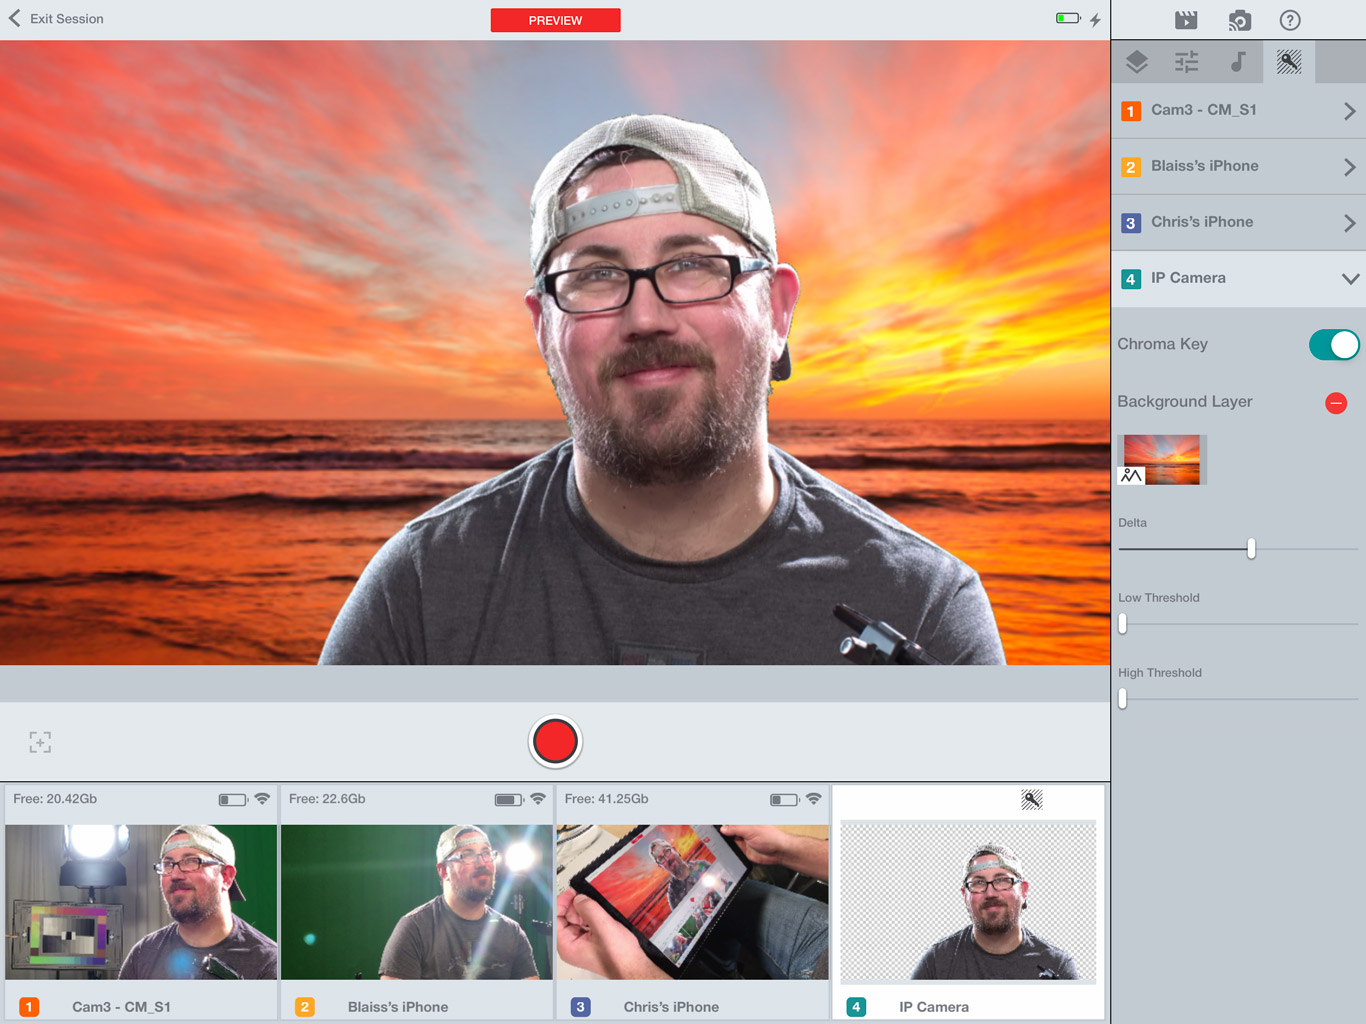Remove the Background Layer with the red minus
Viewport: 1366px width, 1024px height.
pos(1336,403)
